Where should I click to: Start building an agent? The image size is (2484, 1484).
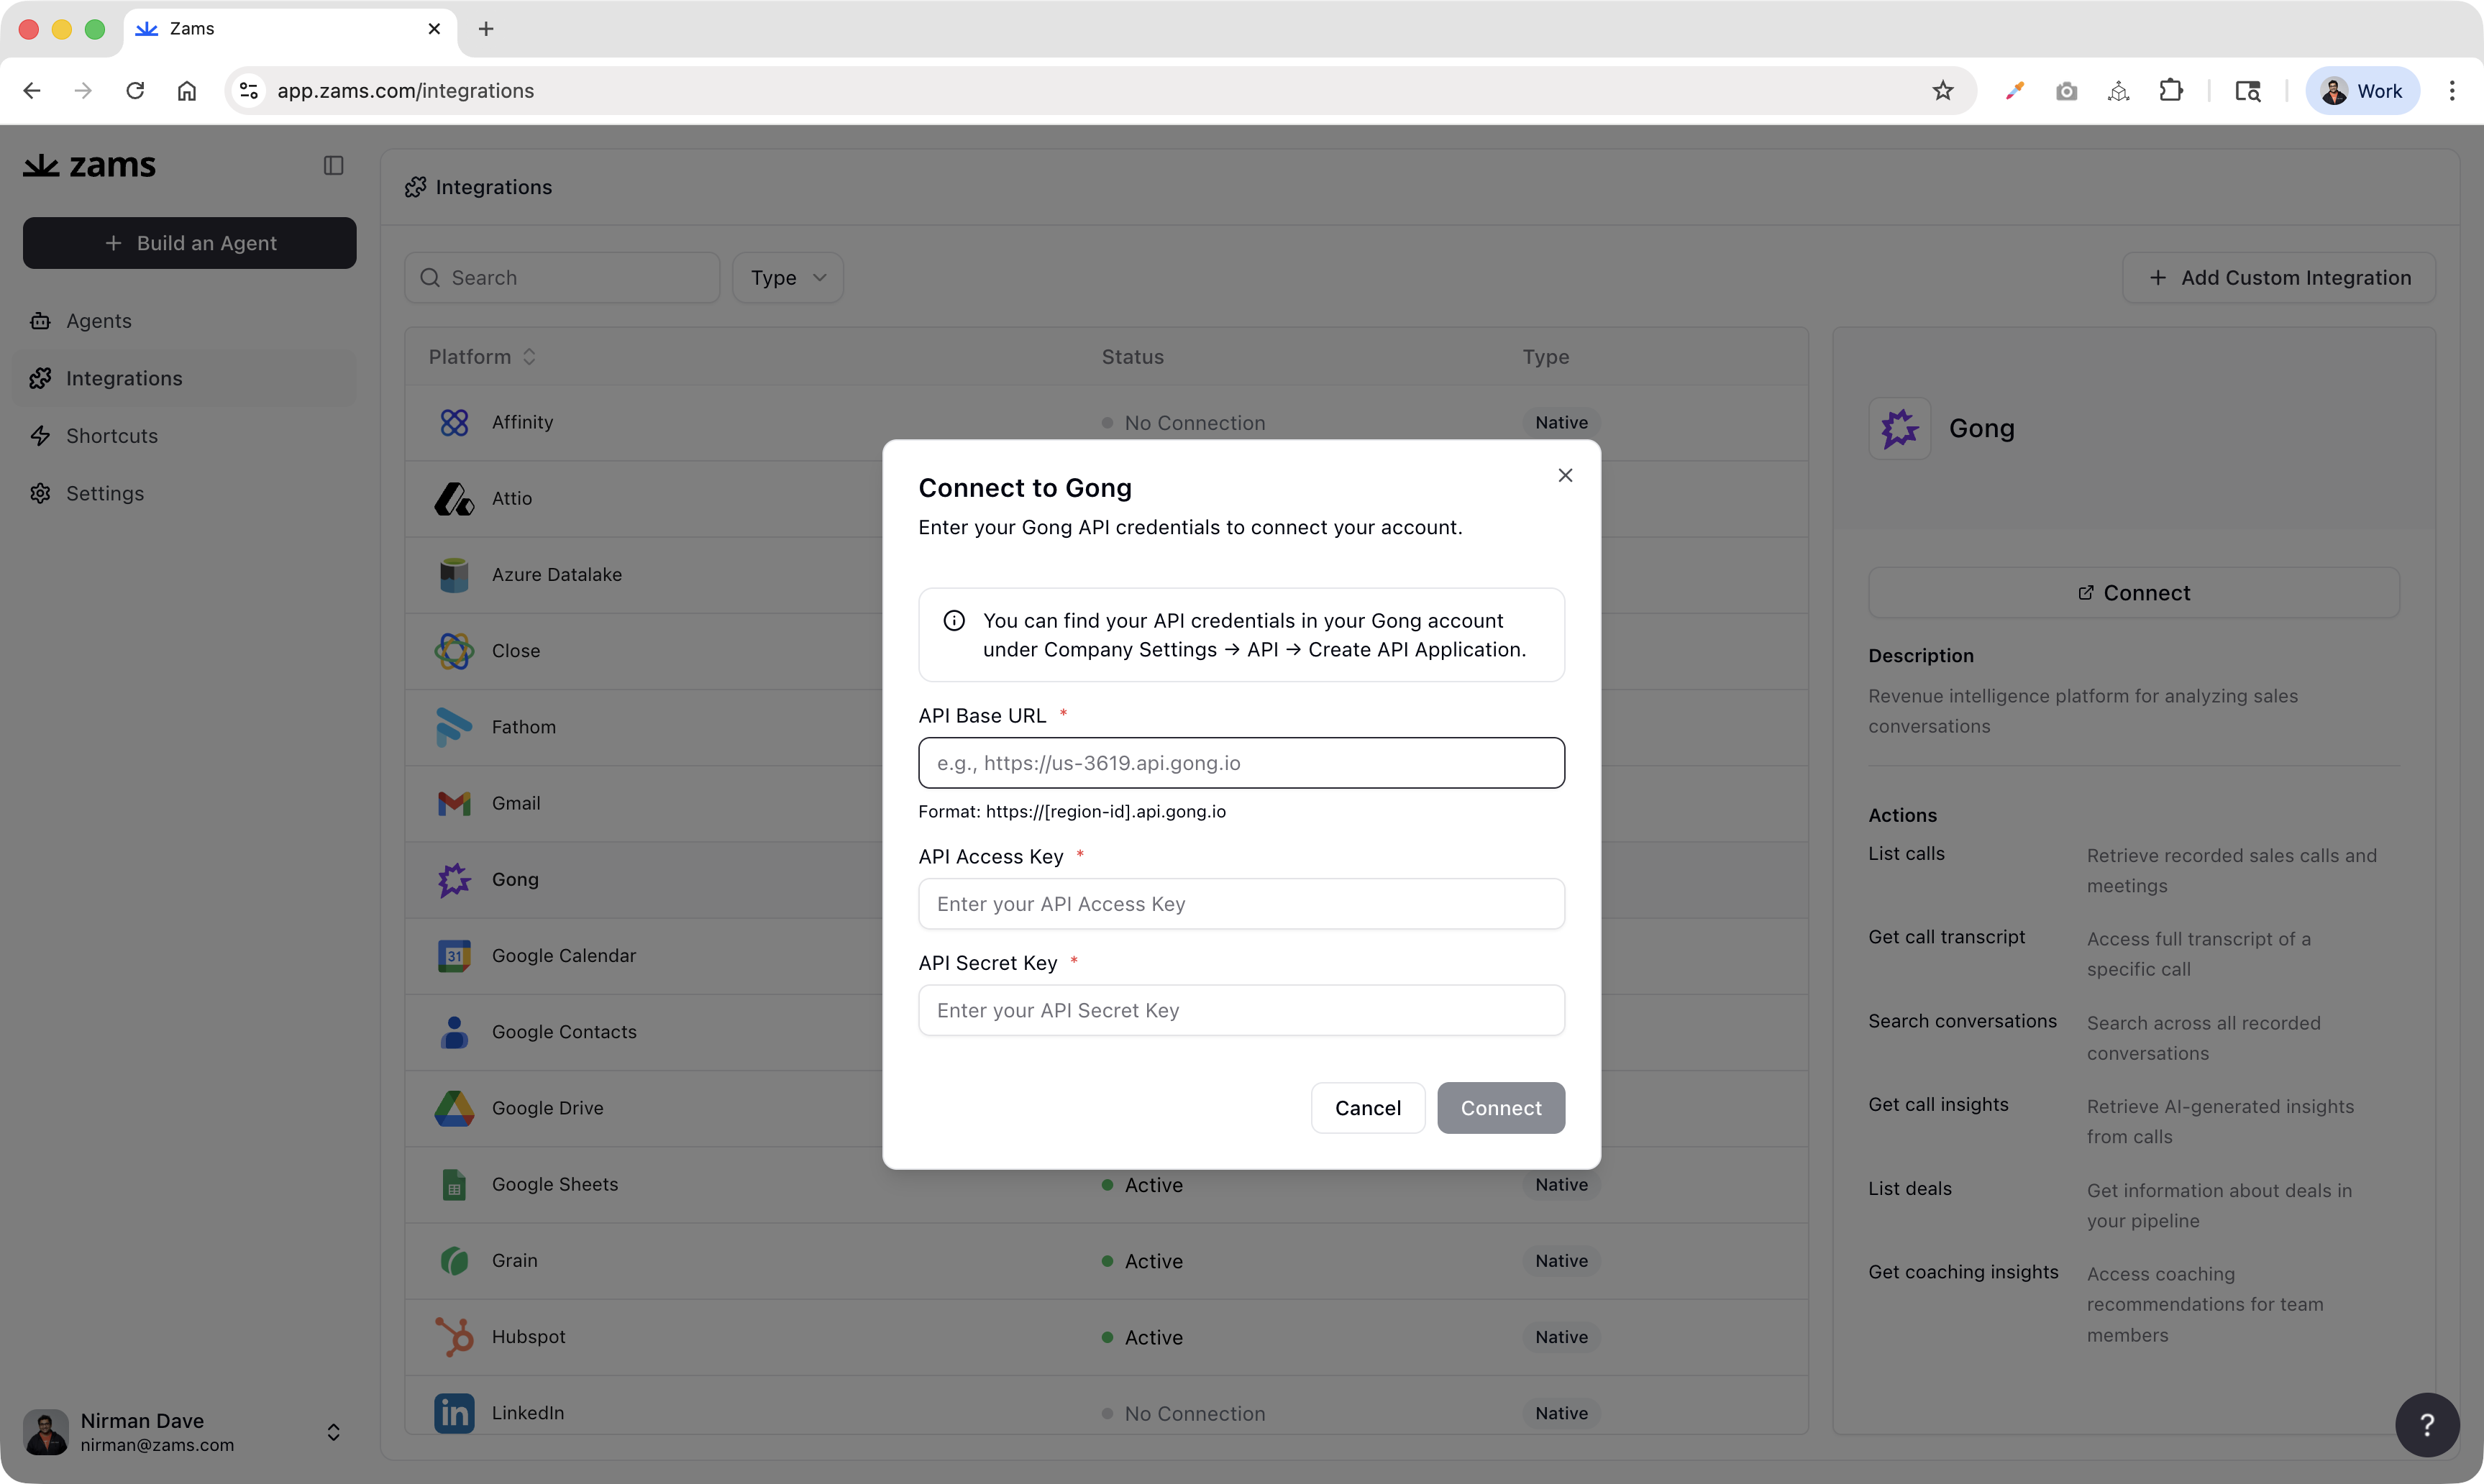190,243
